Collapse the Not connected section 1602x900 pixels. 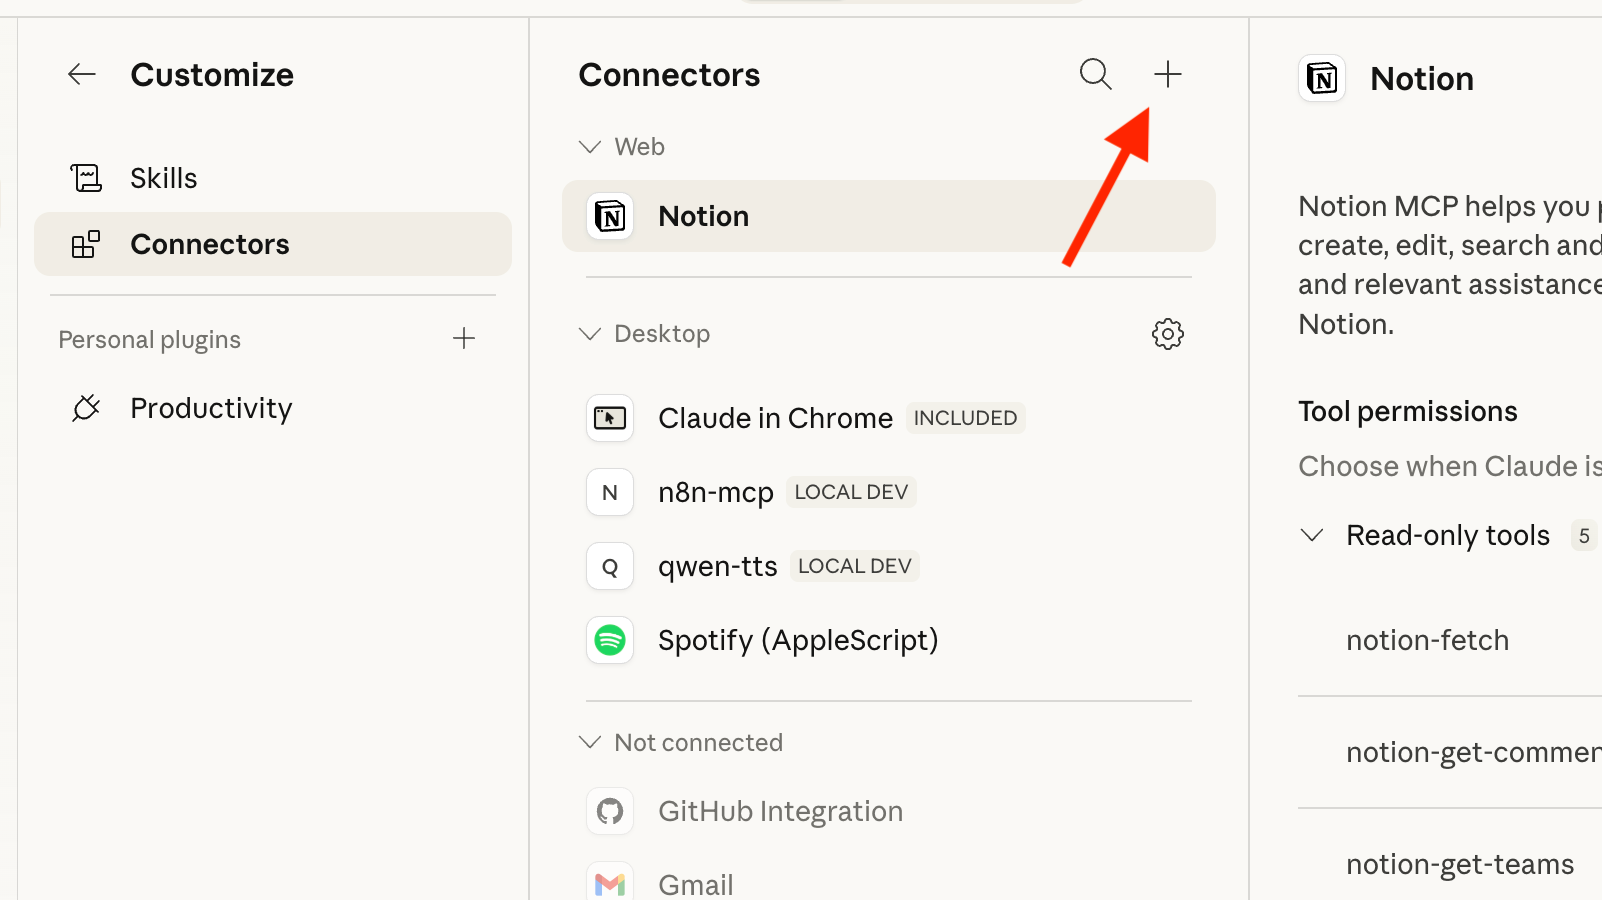[x=590, y=743]
